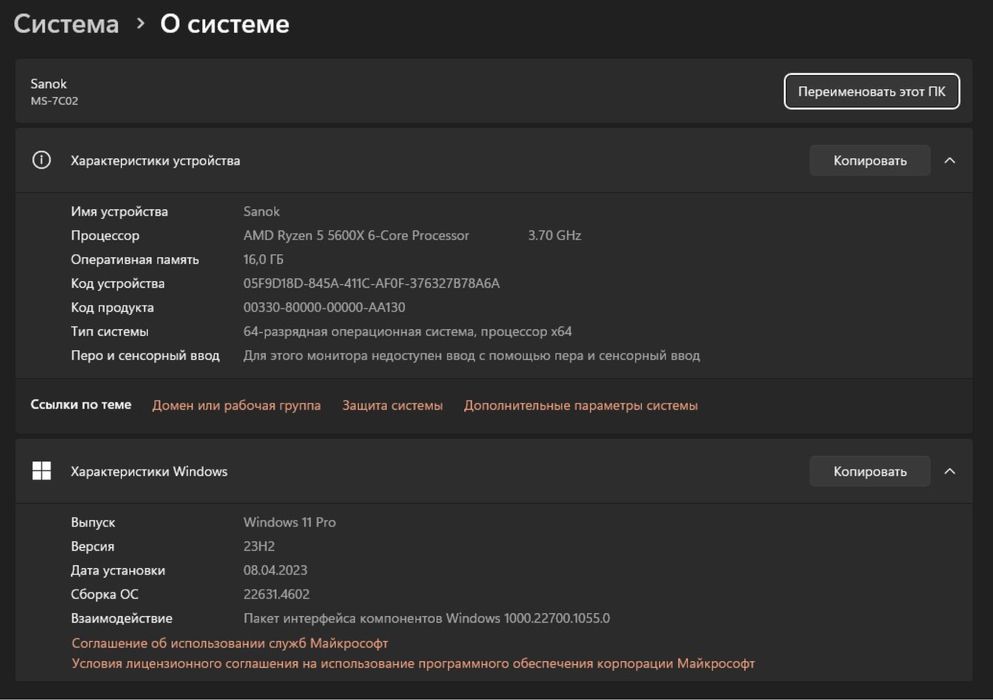Go back to the Система breadcrumb
The image size is (993, 700).
(66, 24)
